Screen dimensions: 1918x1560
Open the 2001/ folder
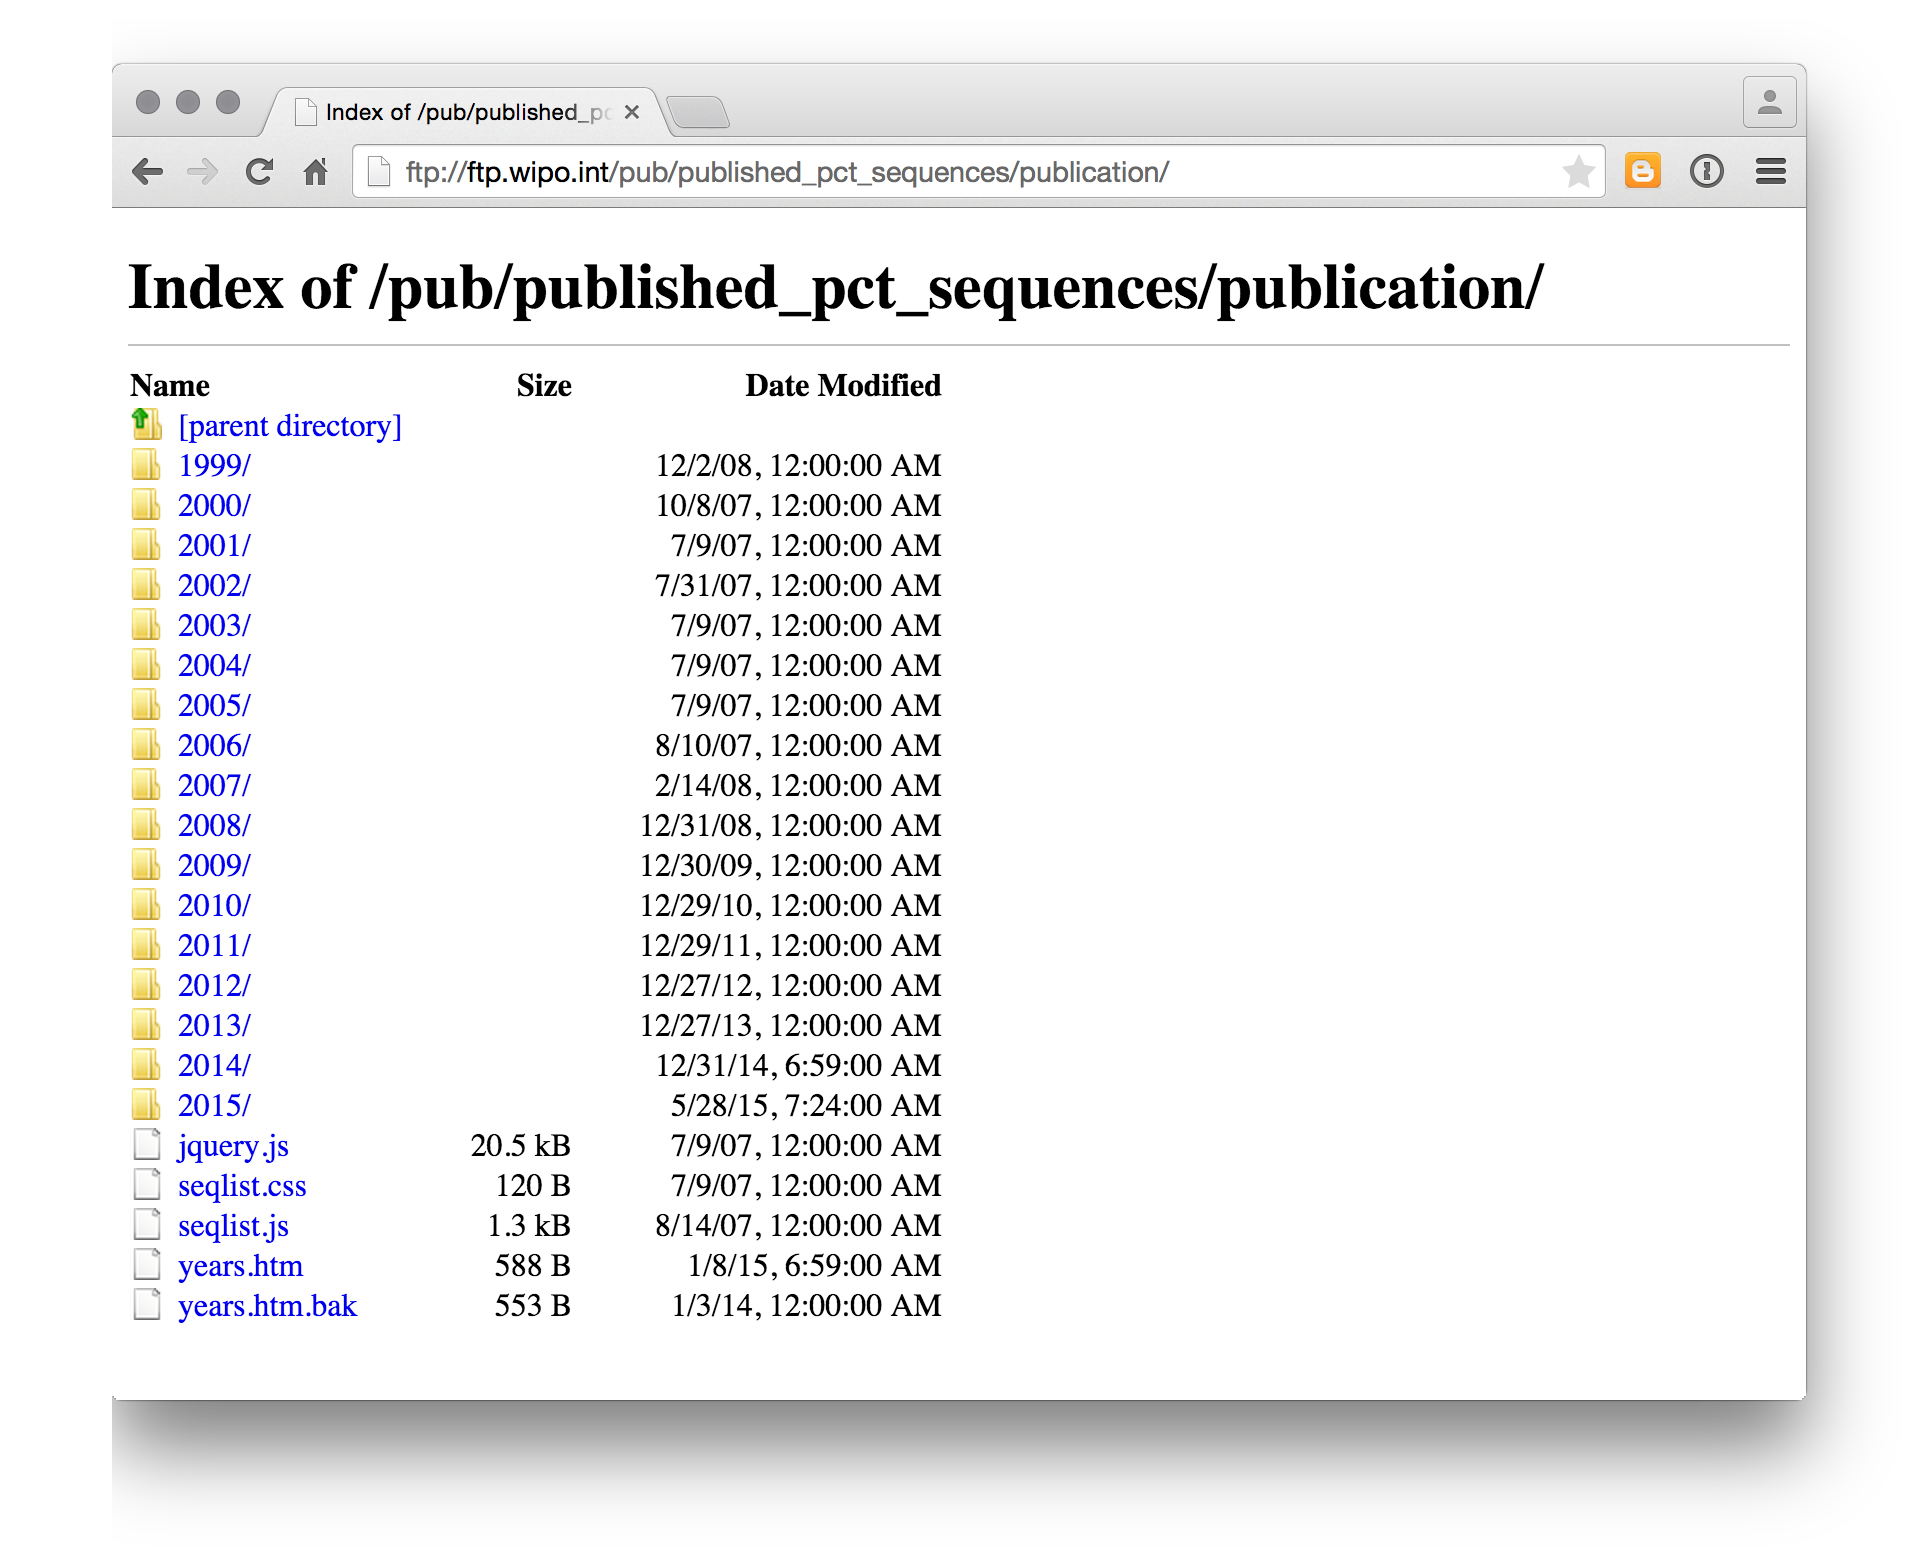tap(214, 546)
